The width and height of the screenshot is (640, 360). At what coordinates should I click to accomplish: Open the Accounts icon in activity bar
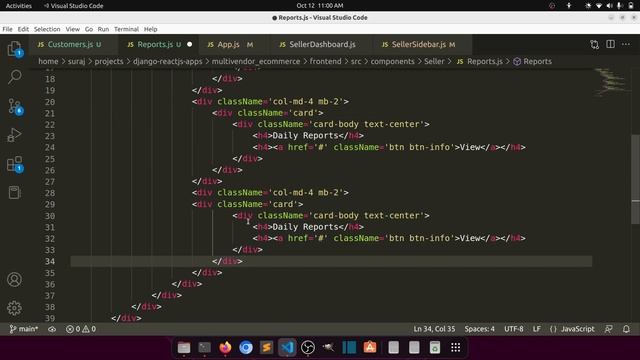(15, 279)
